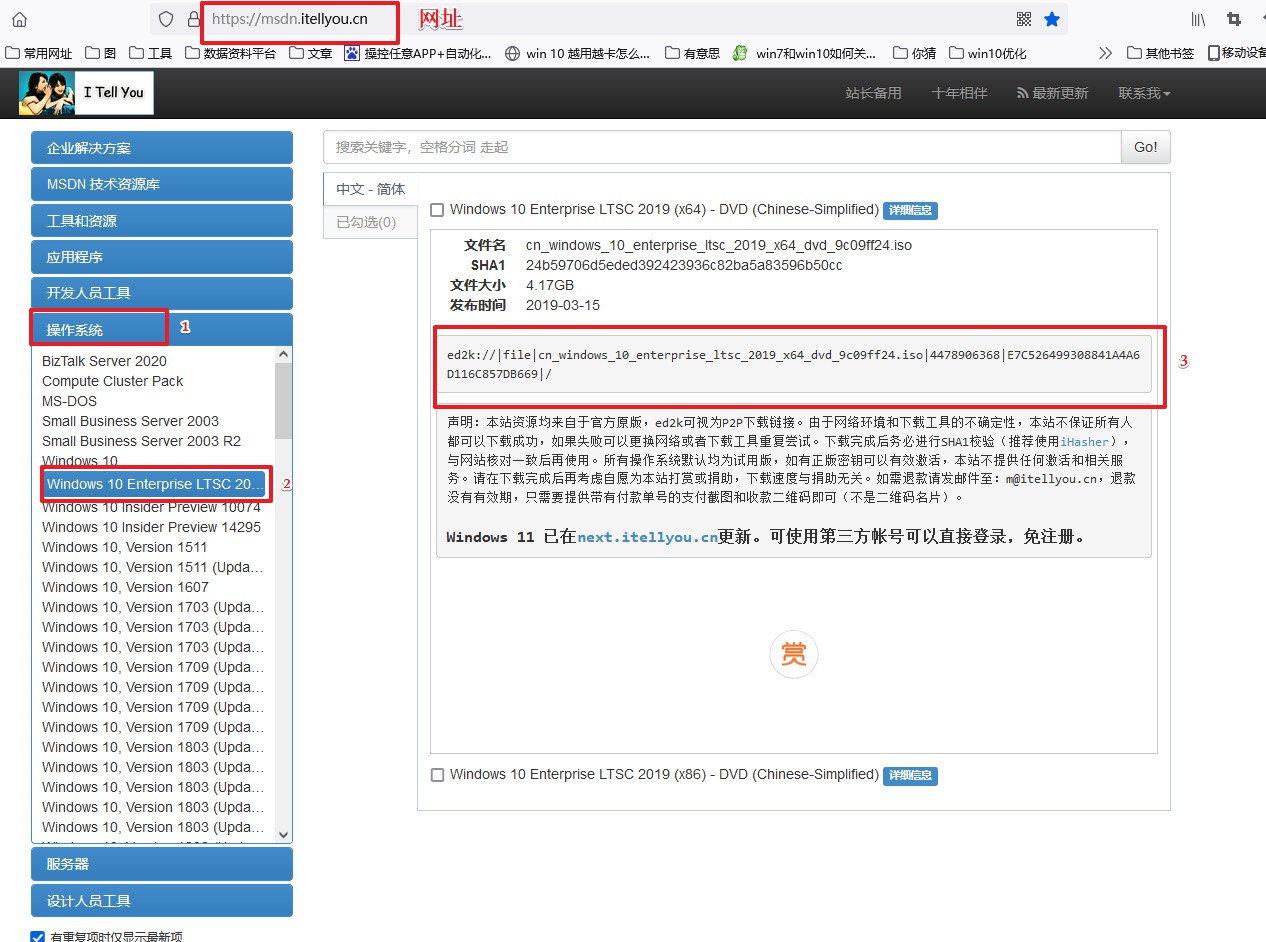This screenshot has height=942, width=1266.
Task: Check the Windows 10 Enterprise LTSC 2019 x64 checkbox
Action: 437,209
